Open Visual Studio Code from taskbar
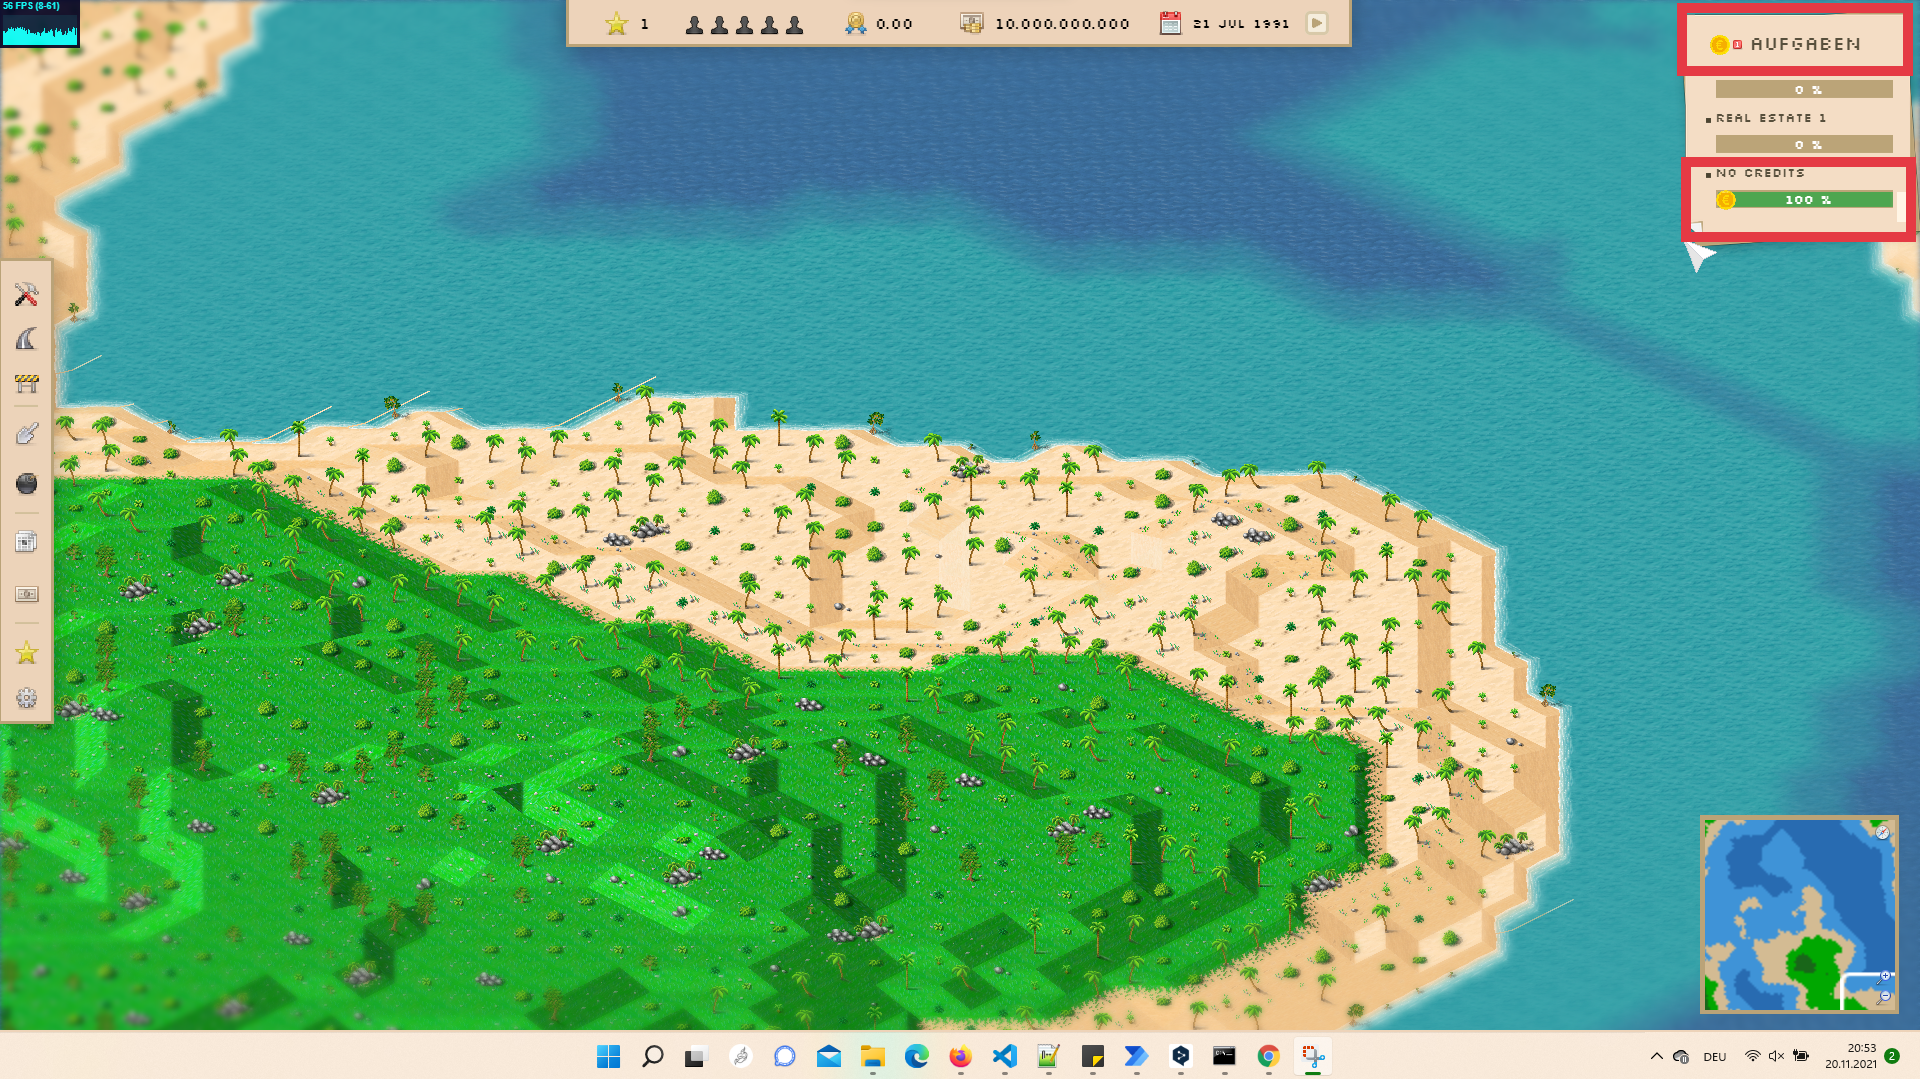The height and width of the screenshot is (1079, 1920). coord(1004,1056)
